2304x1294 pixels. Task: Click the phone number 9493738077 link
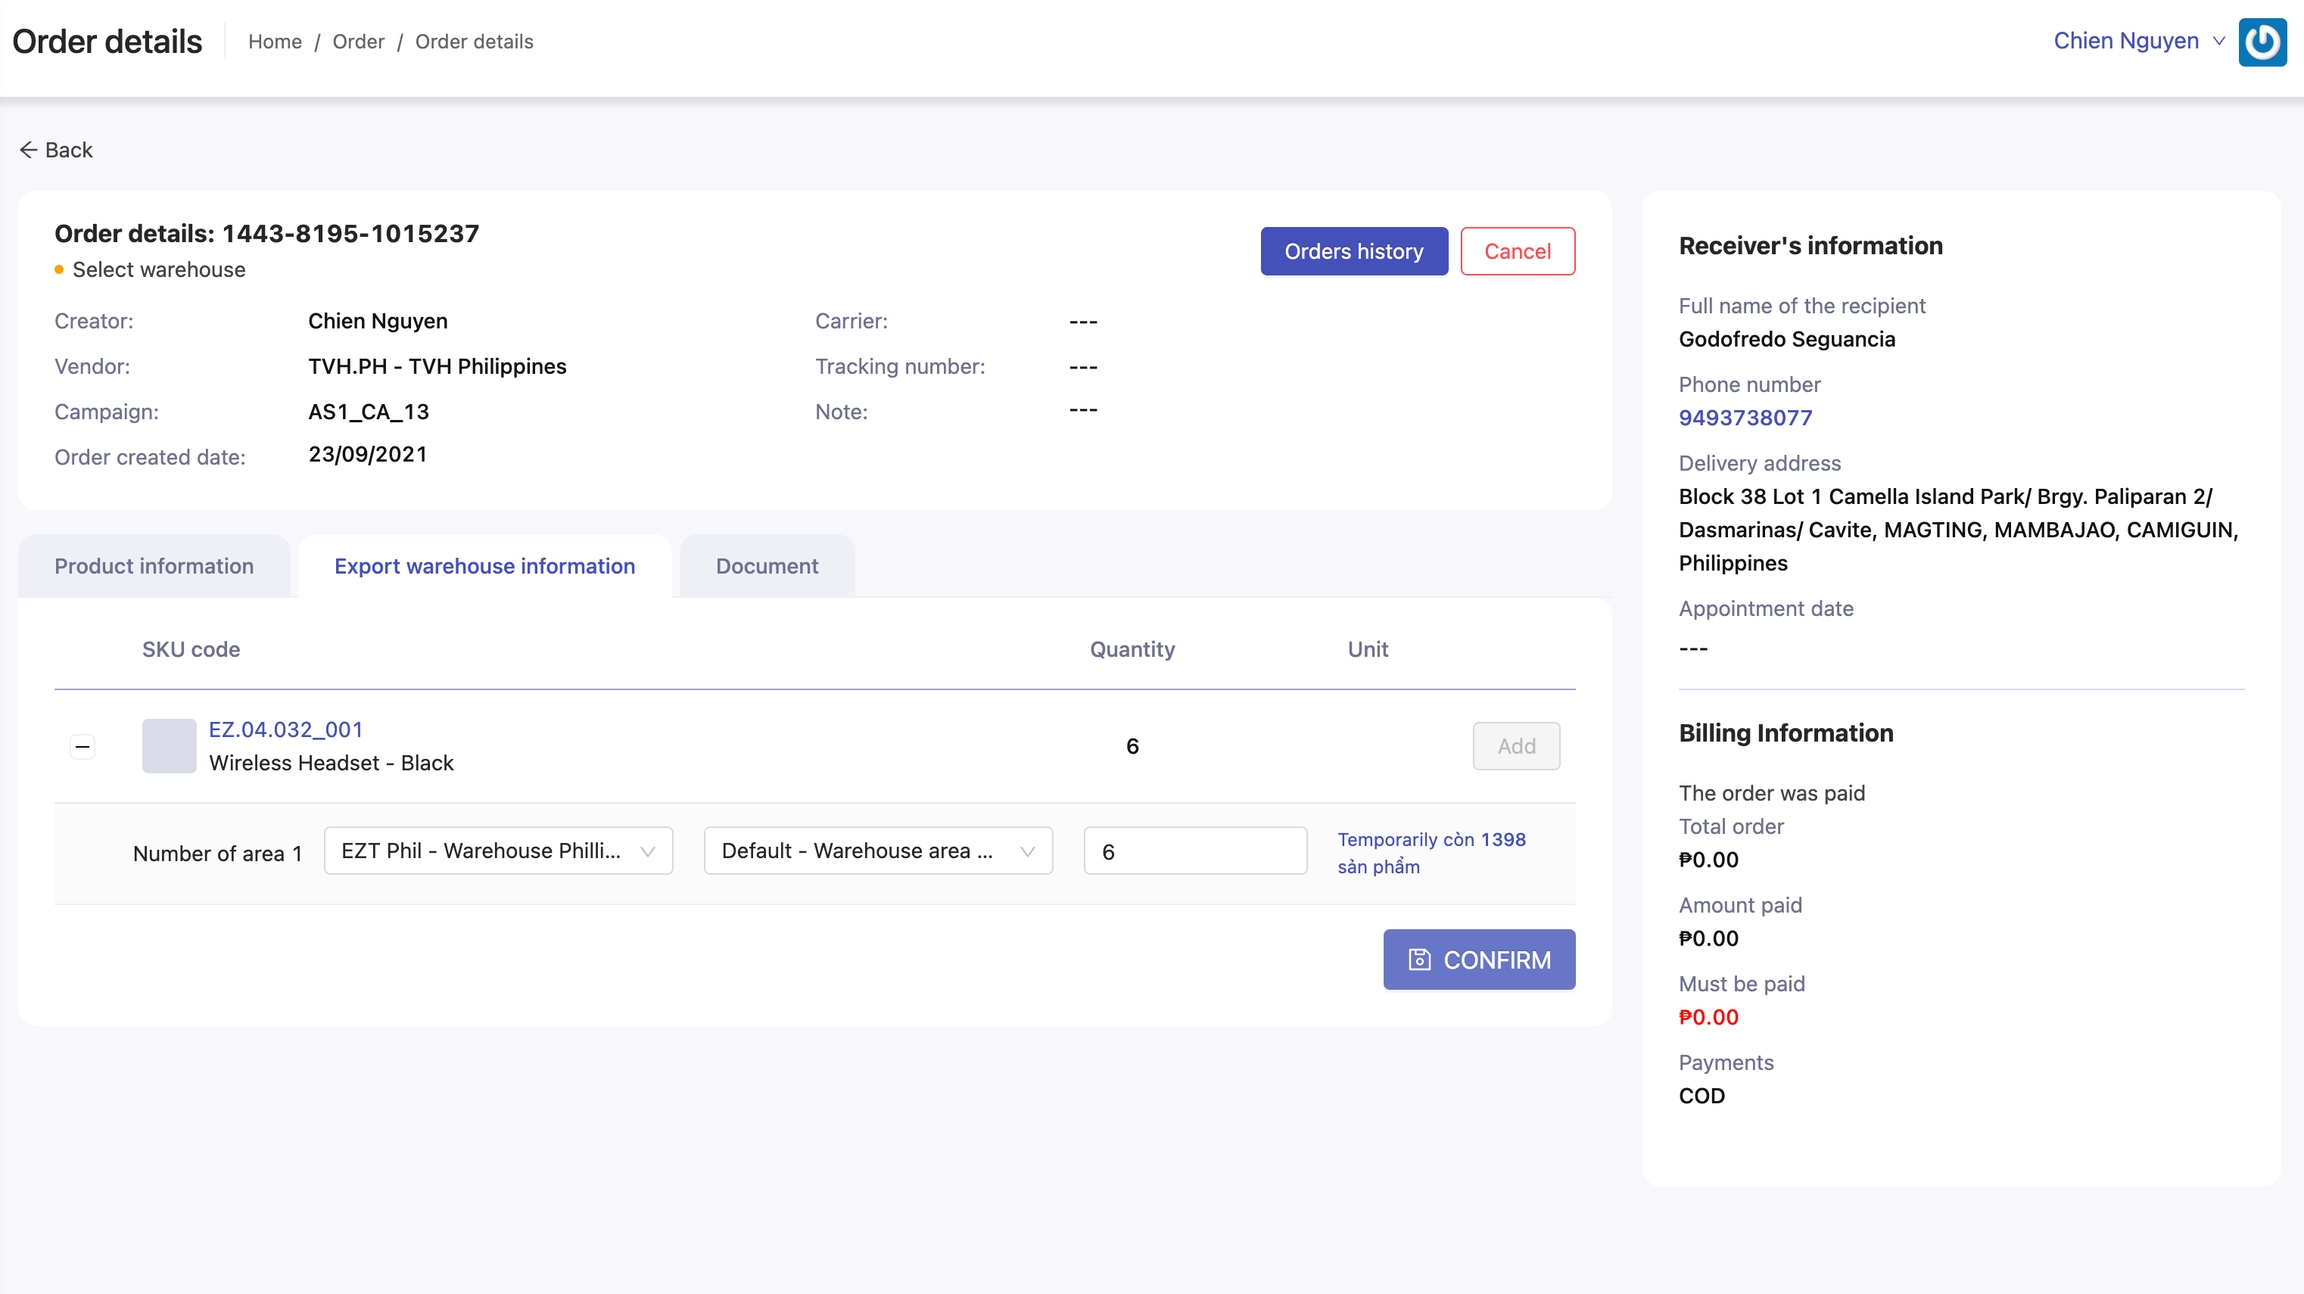pos(1745,418)
